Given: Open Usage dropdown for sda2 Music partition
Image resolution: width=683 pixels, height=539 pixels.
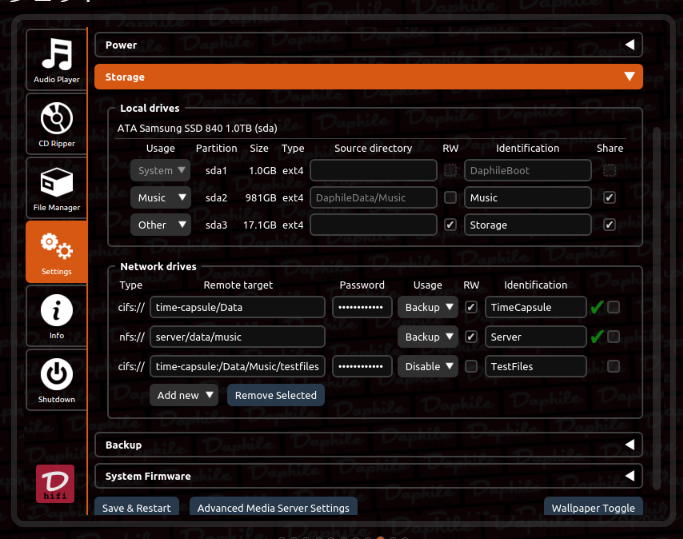Looking at the screenshot, I should click(x=161, y=198).
